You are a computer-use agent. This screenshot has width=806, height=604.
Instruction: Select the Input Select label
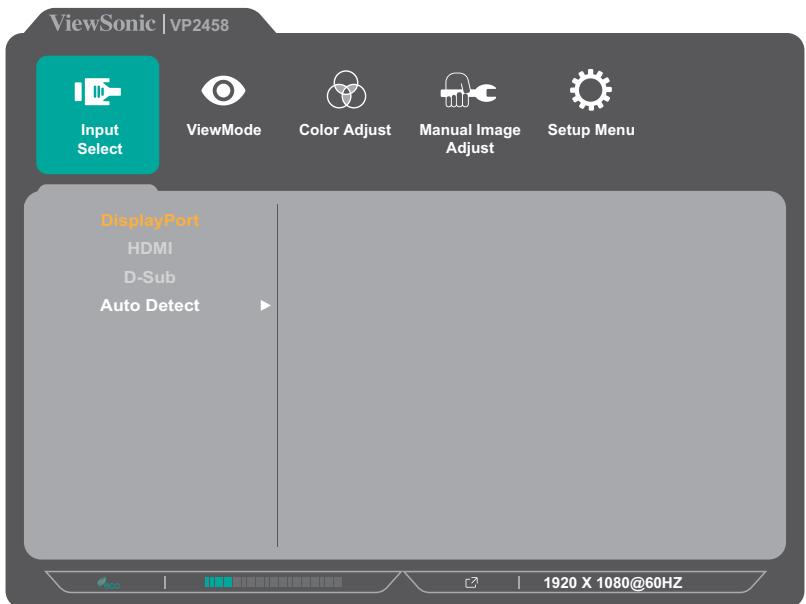[x=100, y=139]
